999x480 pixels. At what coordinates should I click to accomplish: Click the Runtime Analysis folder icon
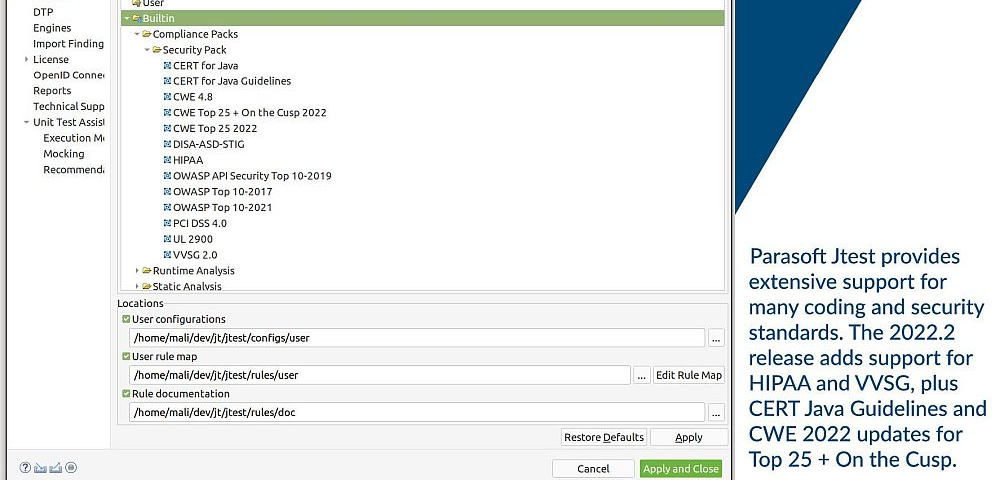147,270
